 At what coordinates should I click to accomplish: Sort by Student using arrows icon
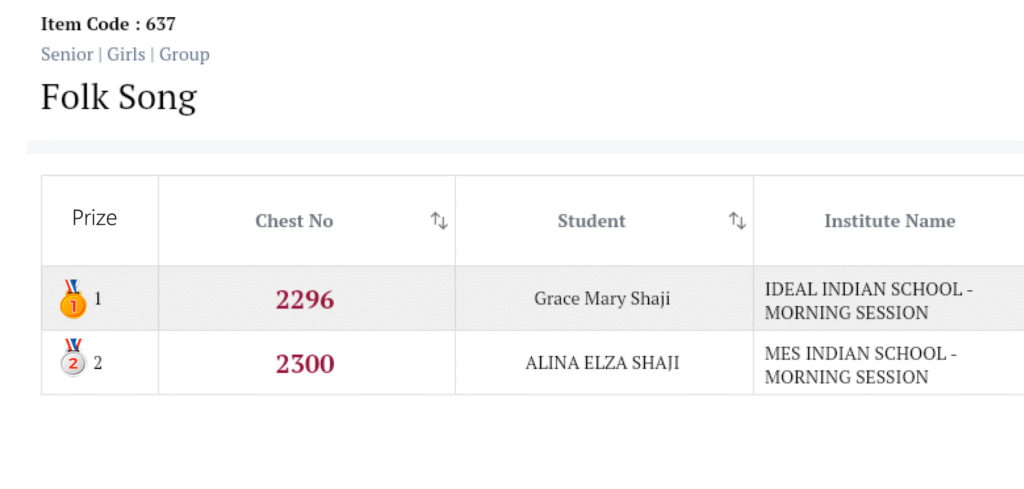pos(737,221)
